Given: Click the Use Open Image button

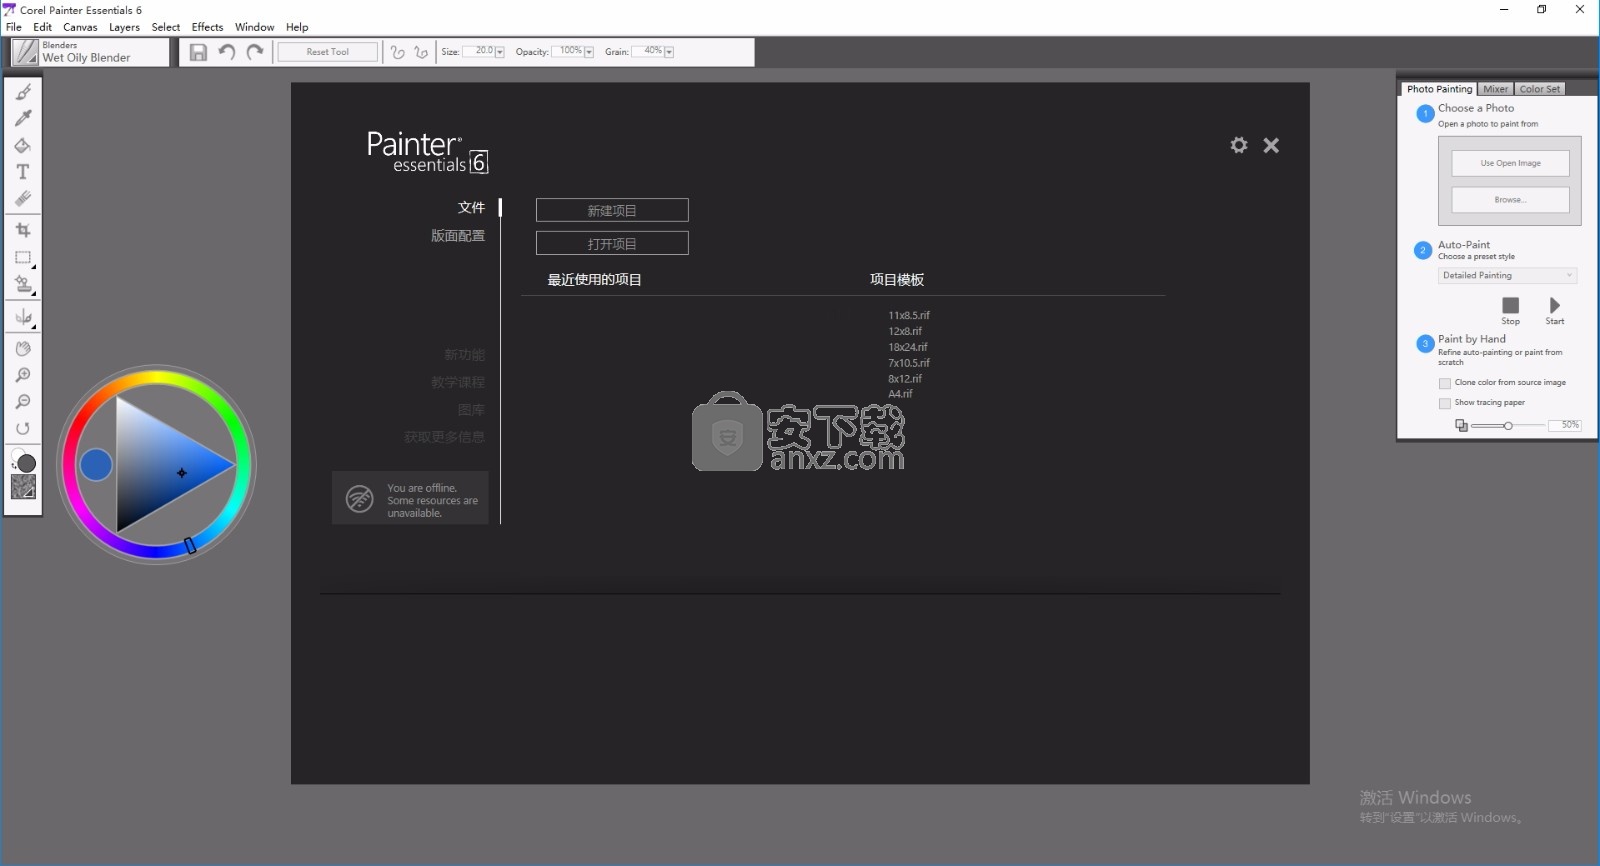Looking at the screenshot, I should pos(1510,163).
